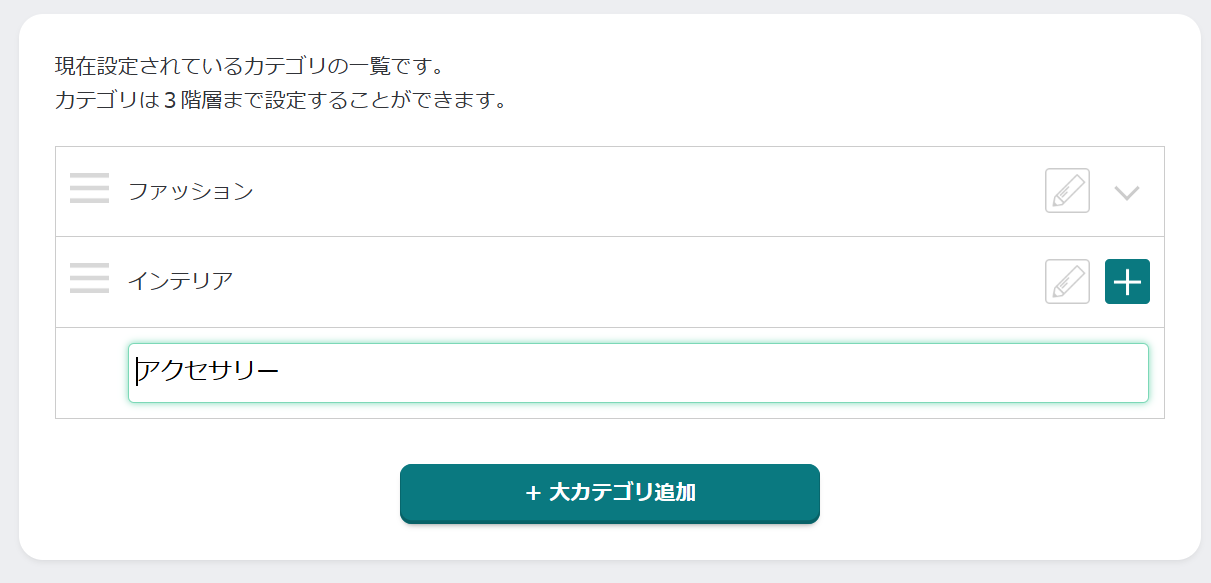Image resolution: width=1211 pixels, height=583 pixels.
Task: Expand the ファッション category chevron
Action: (1127, 193)
